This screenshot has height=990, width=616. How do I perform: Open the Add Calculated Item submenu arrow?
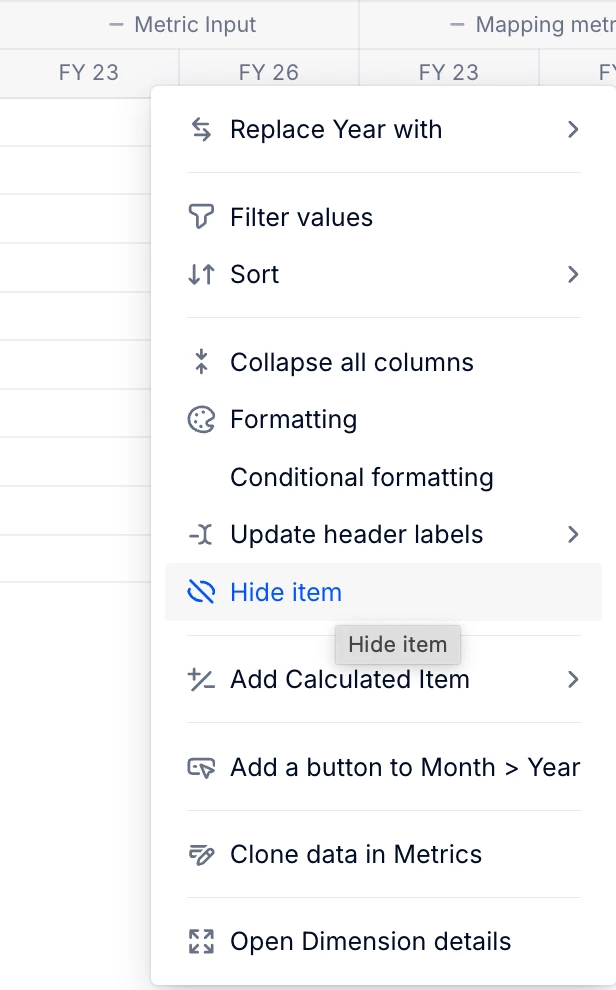(573, 680)
